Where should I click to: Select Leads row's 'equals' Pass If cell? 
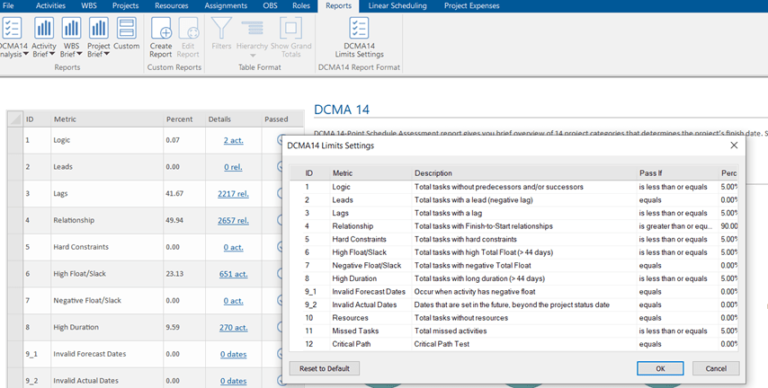676,200
